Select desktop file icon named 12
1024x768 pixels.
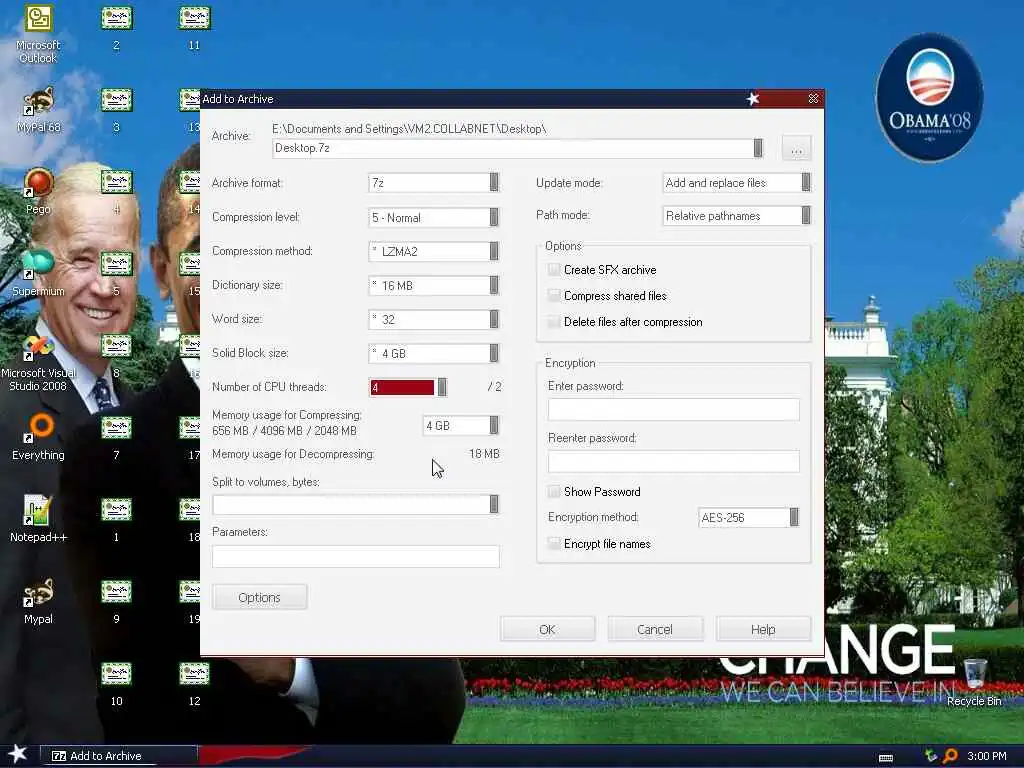pyautogui.click(x=194, y=684)
